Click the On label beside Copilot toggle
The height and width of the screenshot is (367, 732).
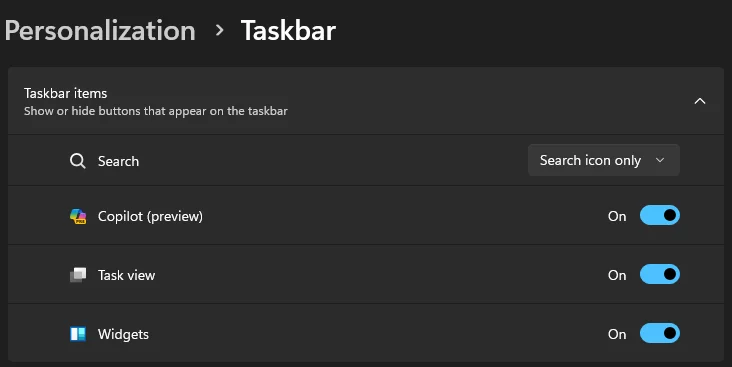(617, 216)
